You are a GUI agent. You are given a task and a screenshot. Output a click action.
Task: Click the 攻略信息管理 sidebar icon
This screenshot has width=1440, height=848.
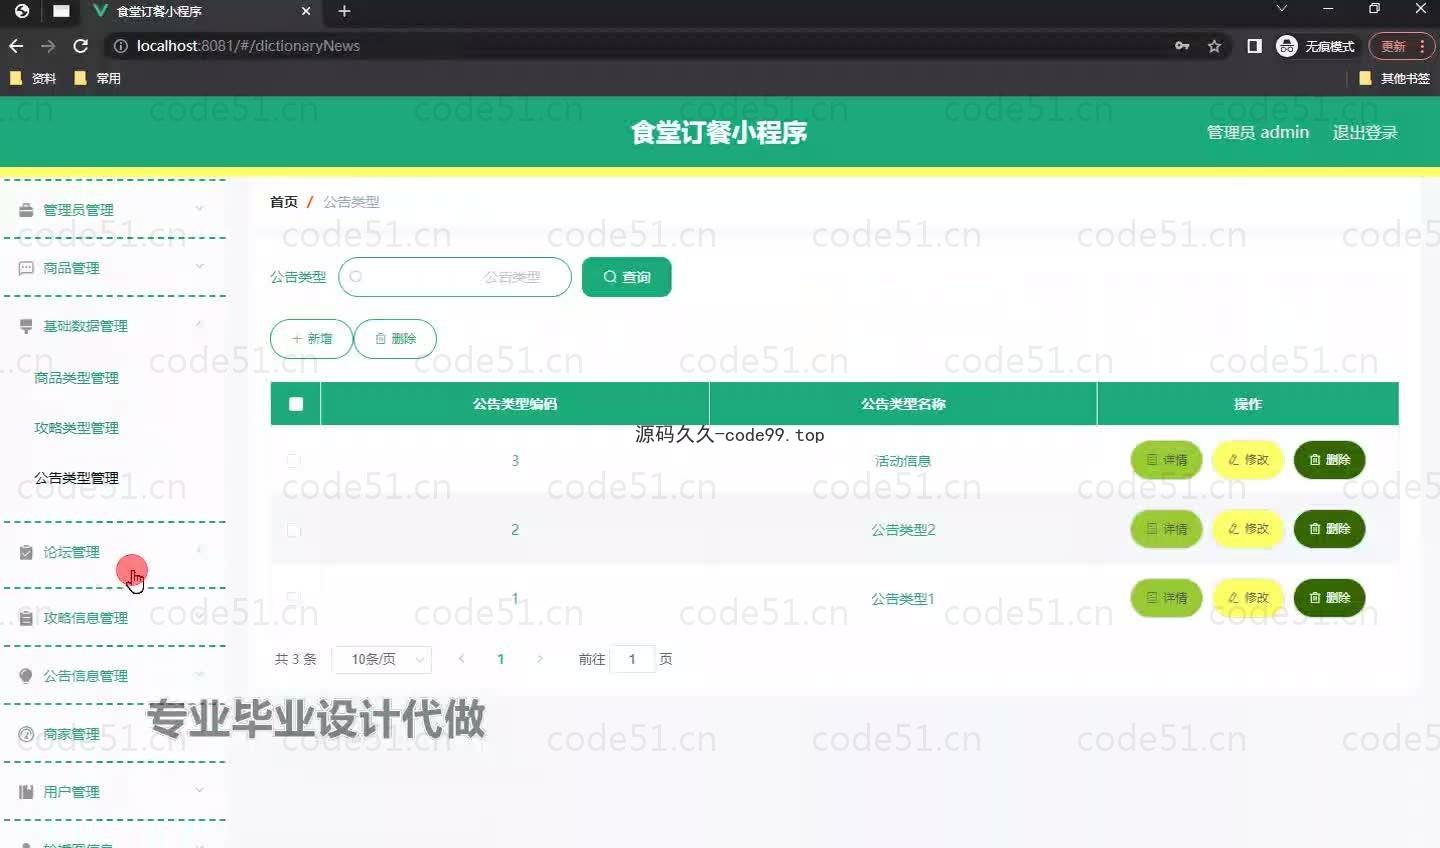[x=26, y=618]
